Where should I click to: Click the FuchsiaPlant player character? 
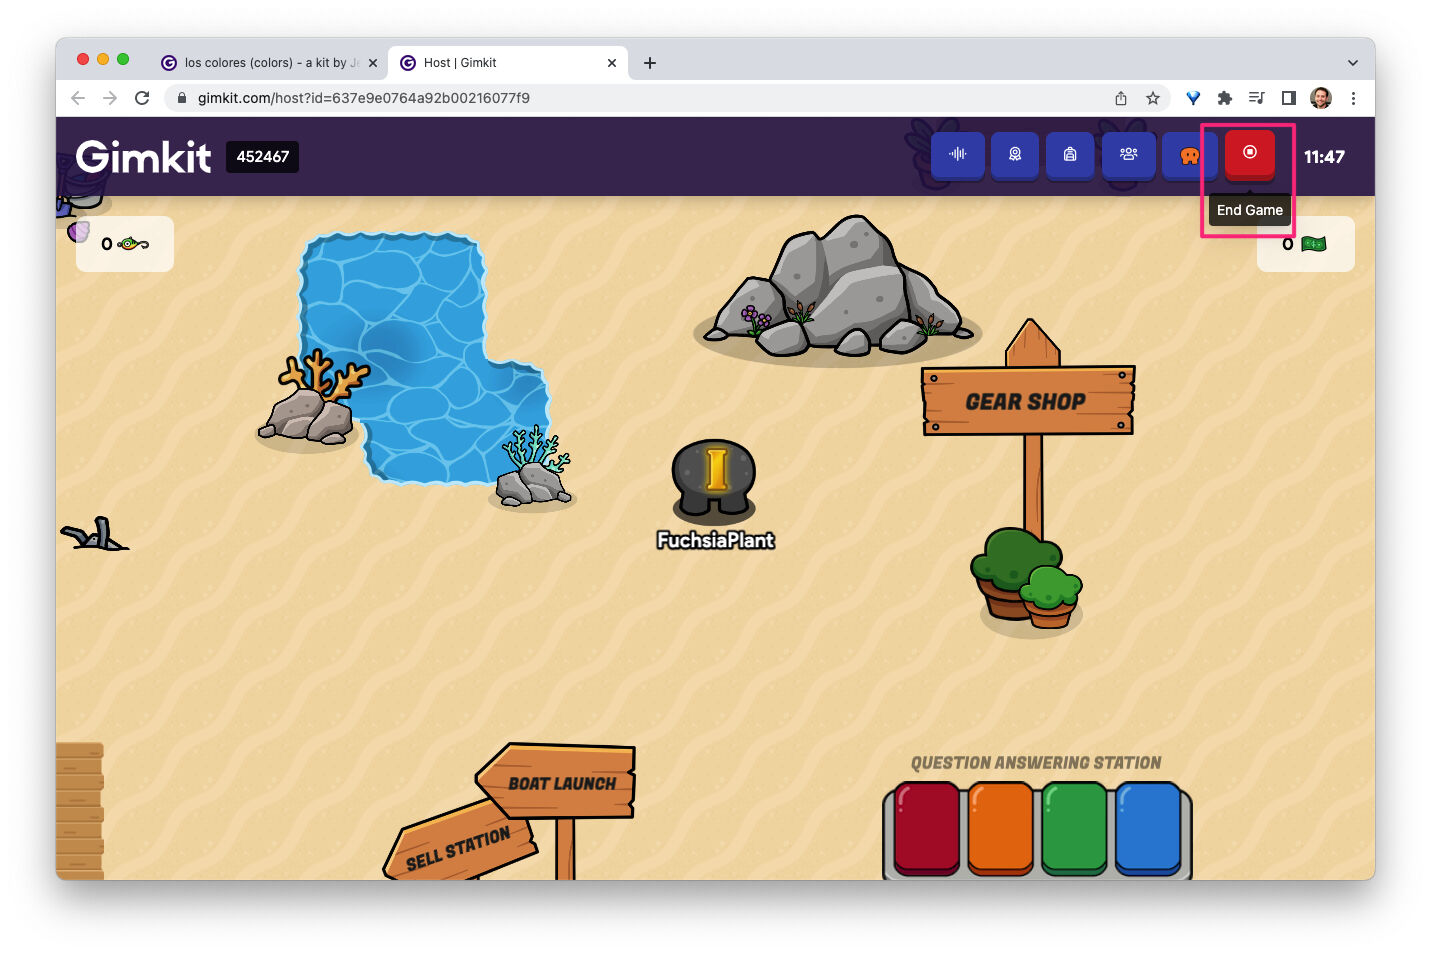714,482
